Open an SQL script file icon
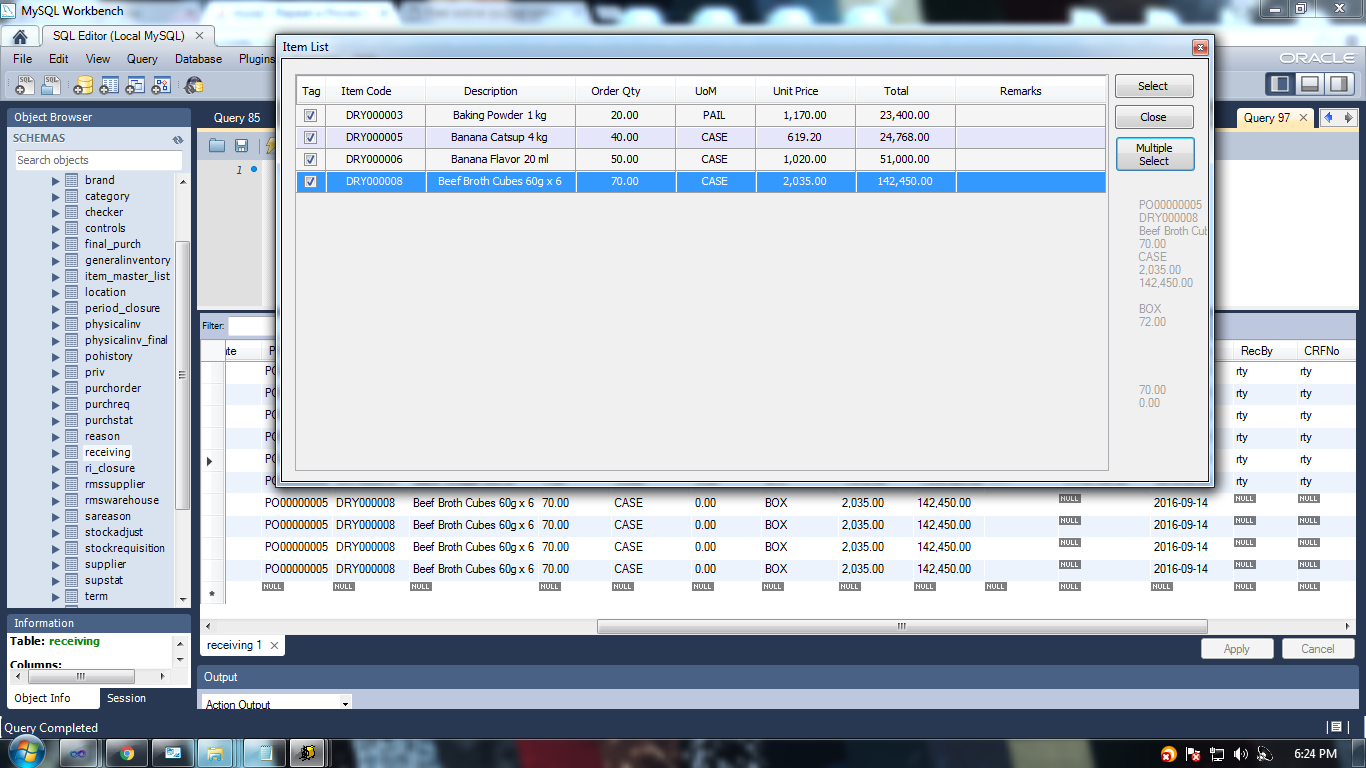The image size is (1366, 768). point(50,85)
